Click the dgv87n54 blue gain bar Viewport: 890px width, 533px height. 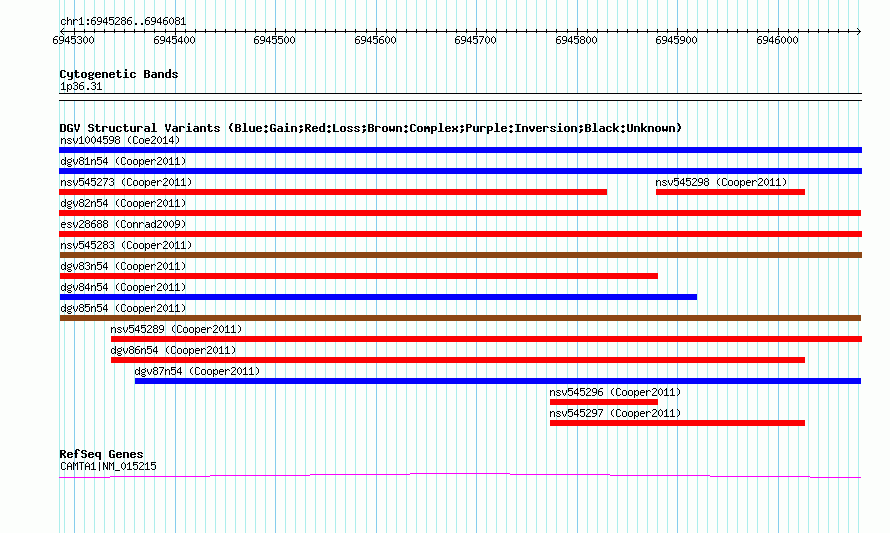coord(498,381)
